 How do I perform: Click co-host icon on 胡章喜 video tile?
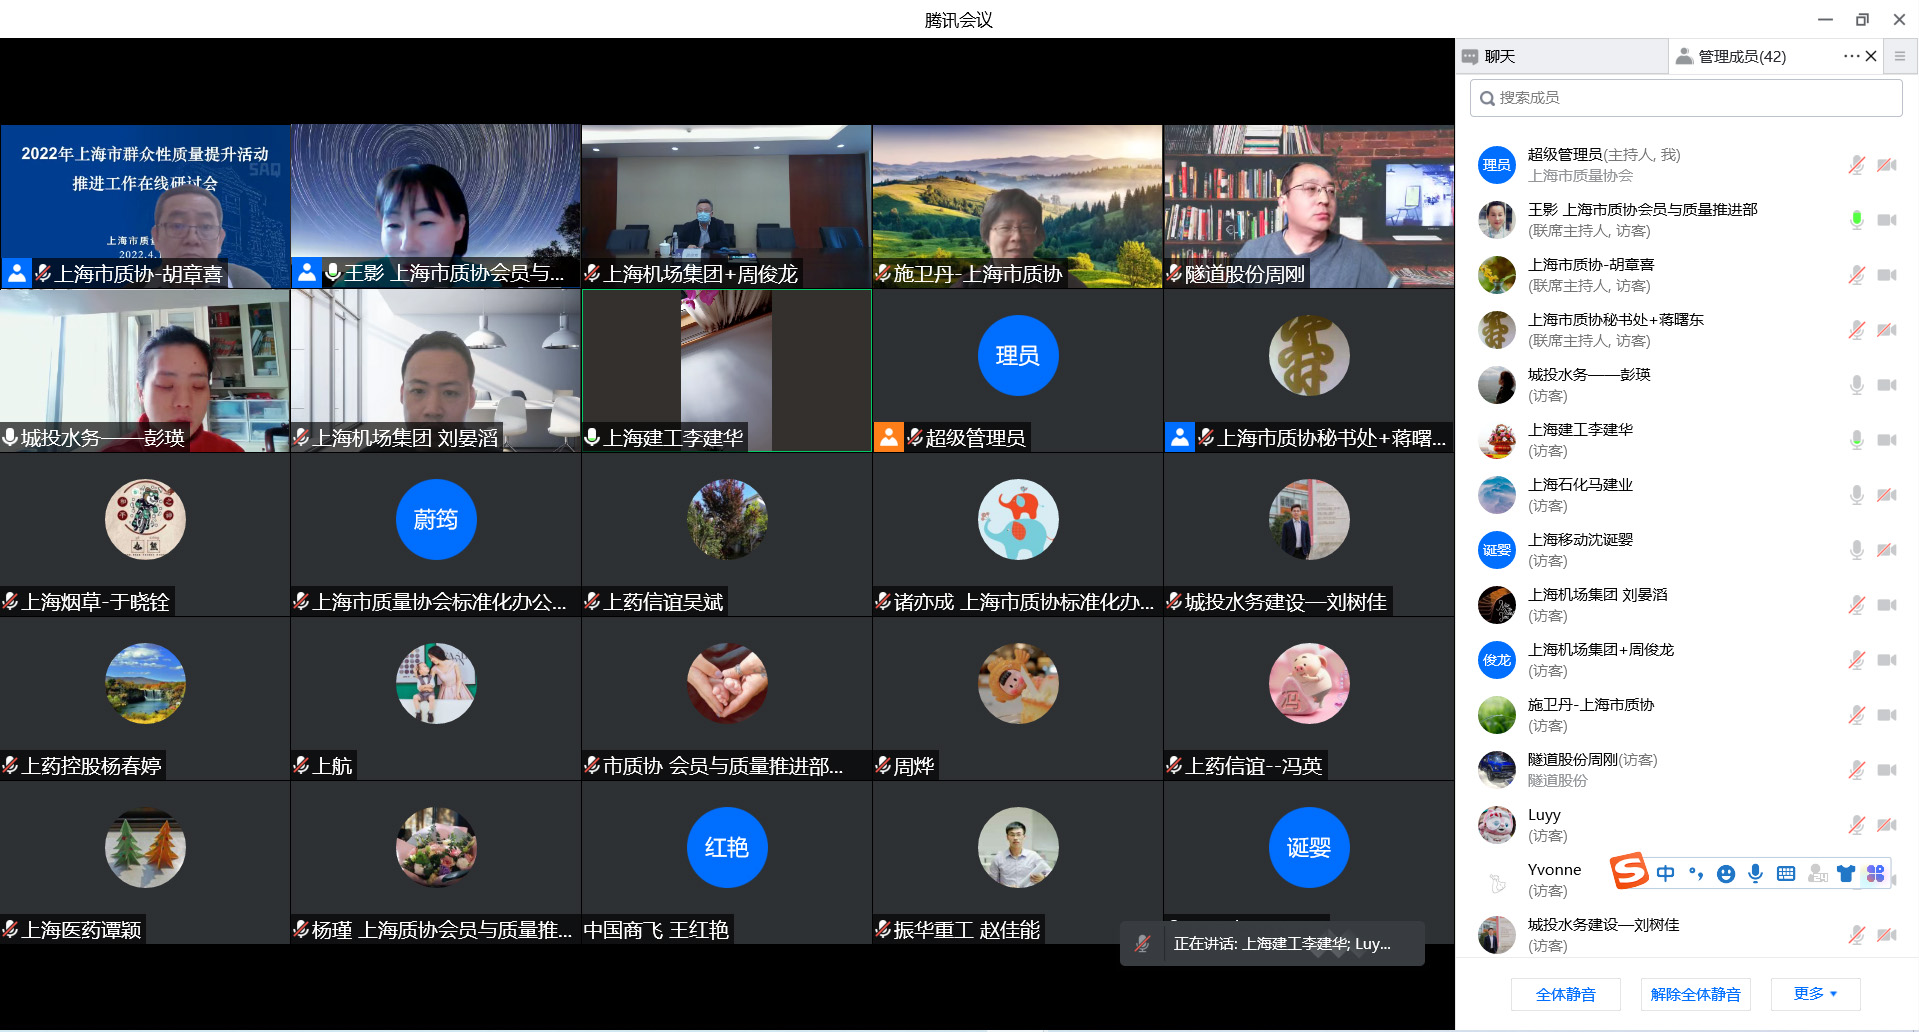click(x=17, y=273)
